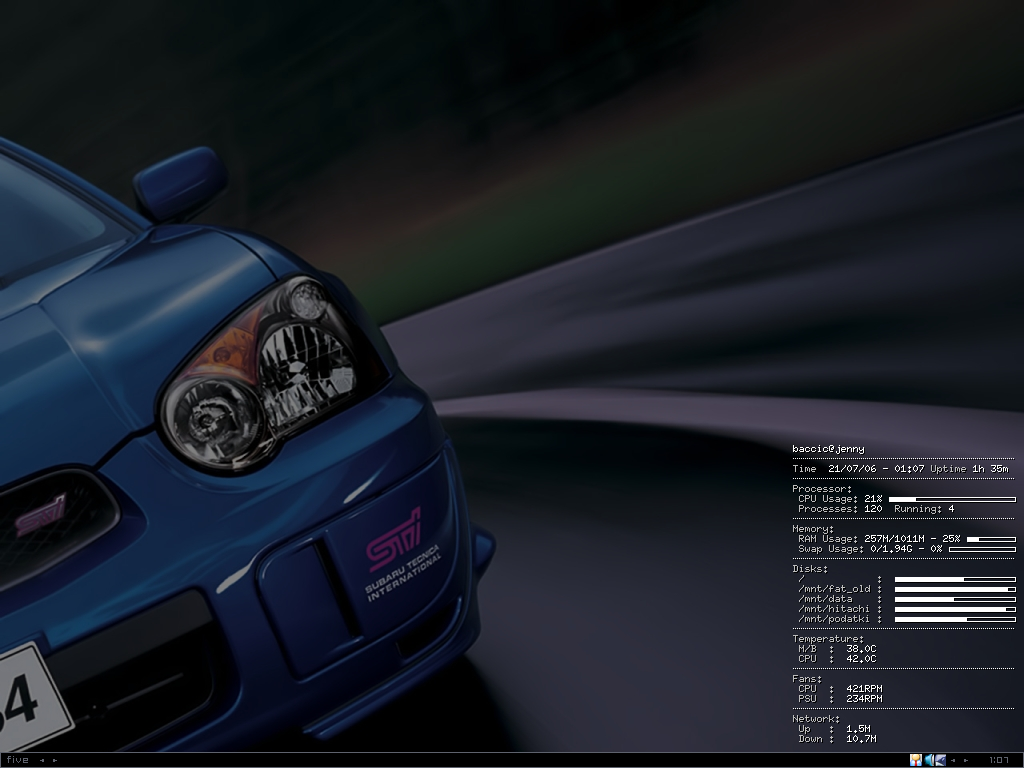
Task: Click the 'Uptime 1h 35m' text
Action: 969,469
